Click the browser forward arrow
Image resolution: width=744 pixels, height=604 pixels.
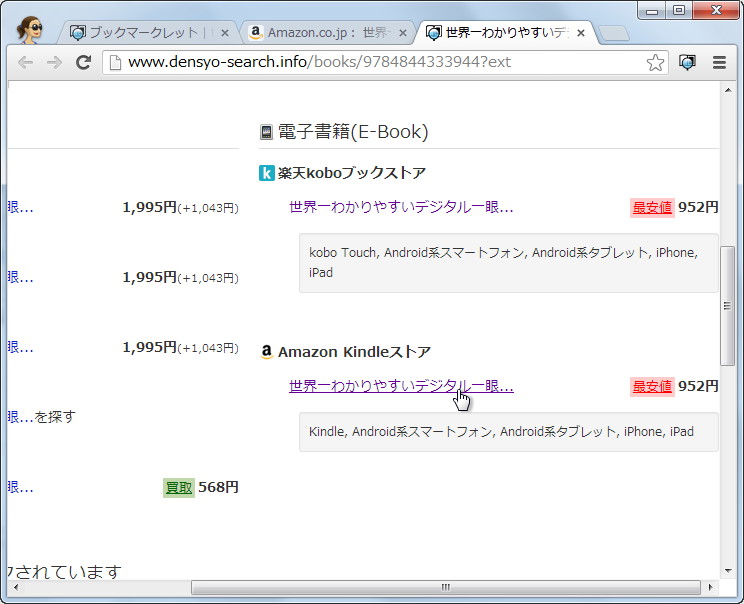pyautogui.click(x=55, y=62)
